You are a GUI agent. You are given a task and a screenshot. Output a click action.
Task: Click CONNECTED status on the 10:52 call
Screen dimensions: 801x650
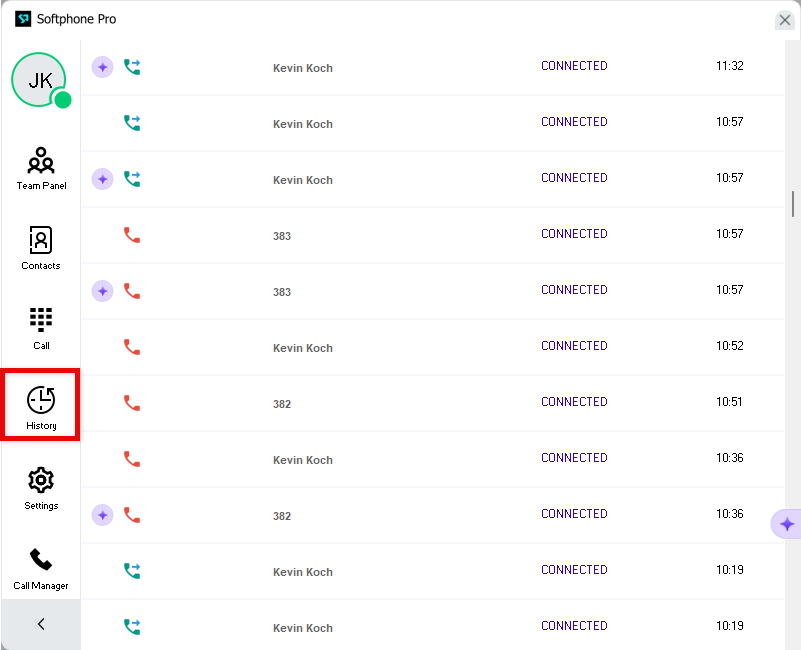pyautogui.click(x=574, y=346)
